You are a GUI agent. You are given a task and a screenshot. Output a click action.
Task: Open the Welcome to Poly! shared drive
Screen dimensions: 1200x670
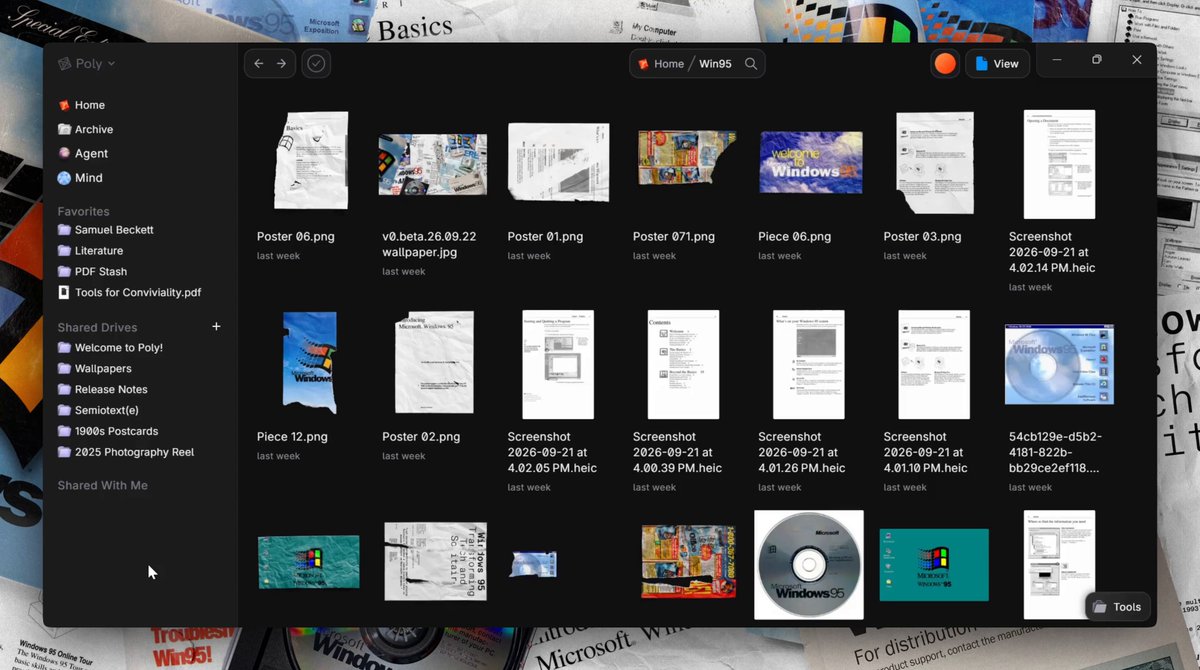(110, 348)
